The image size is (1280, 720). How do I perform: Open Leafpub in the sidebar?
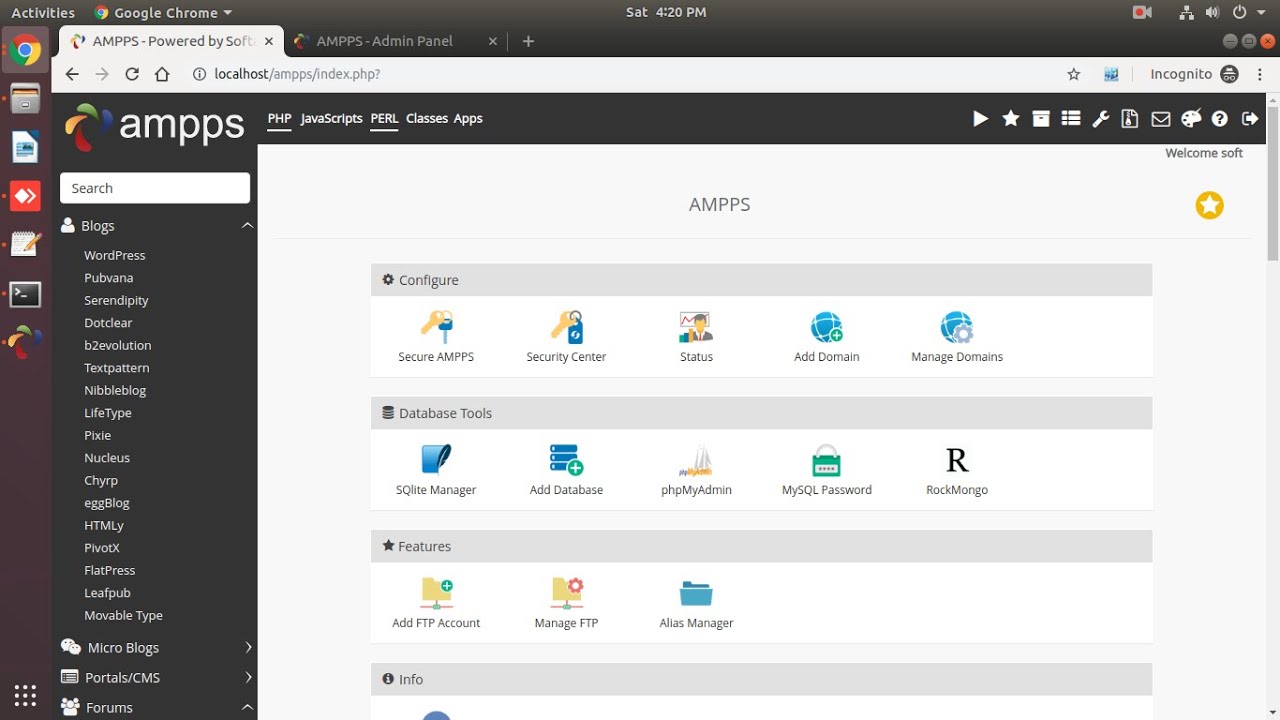(107, 593)
